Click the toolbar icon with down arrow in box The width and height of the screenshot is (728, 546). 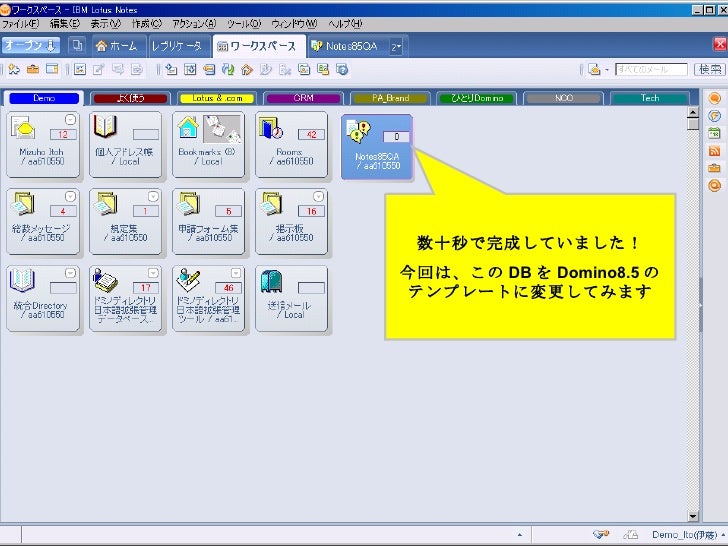pos(190,70)
